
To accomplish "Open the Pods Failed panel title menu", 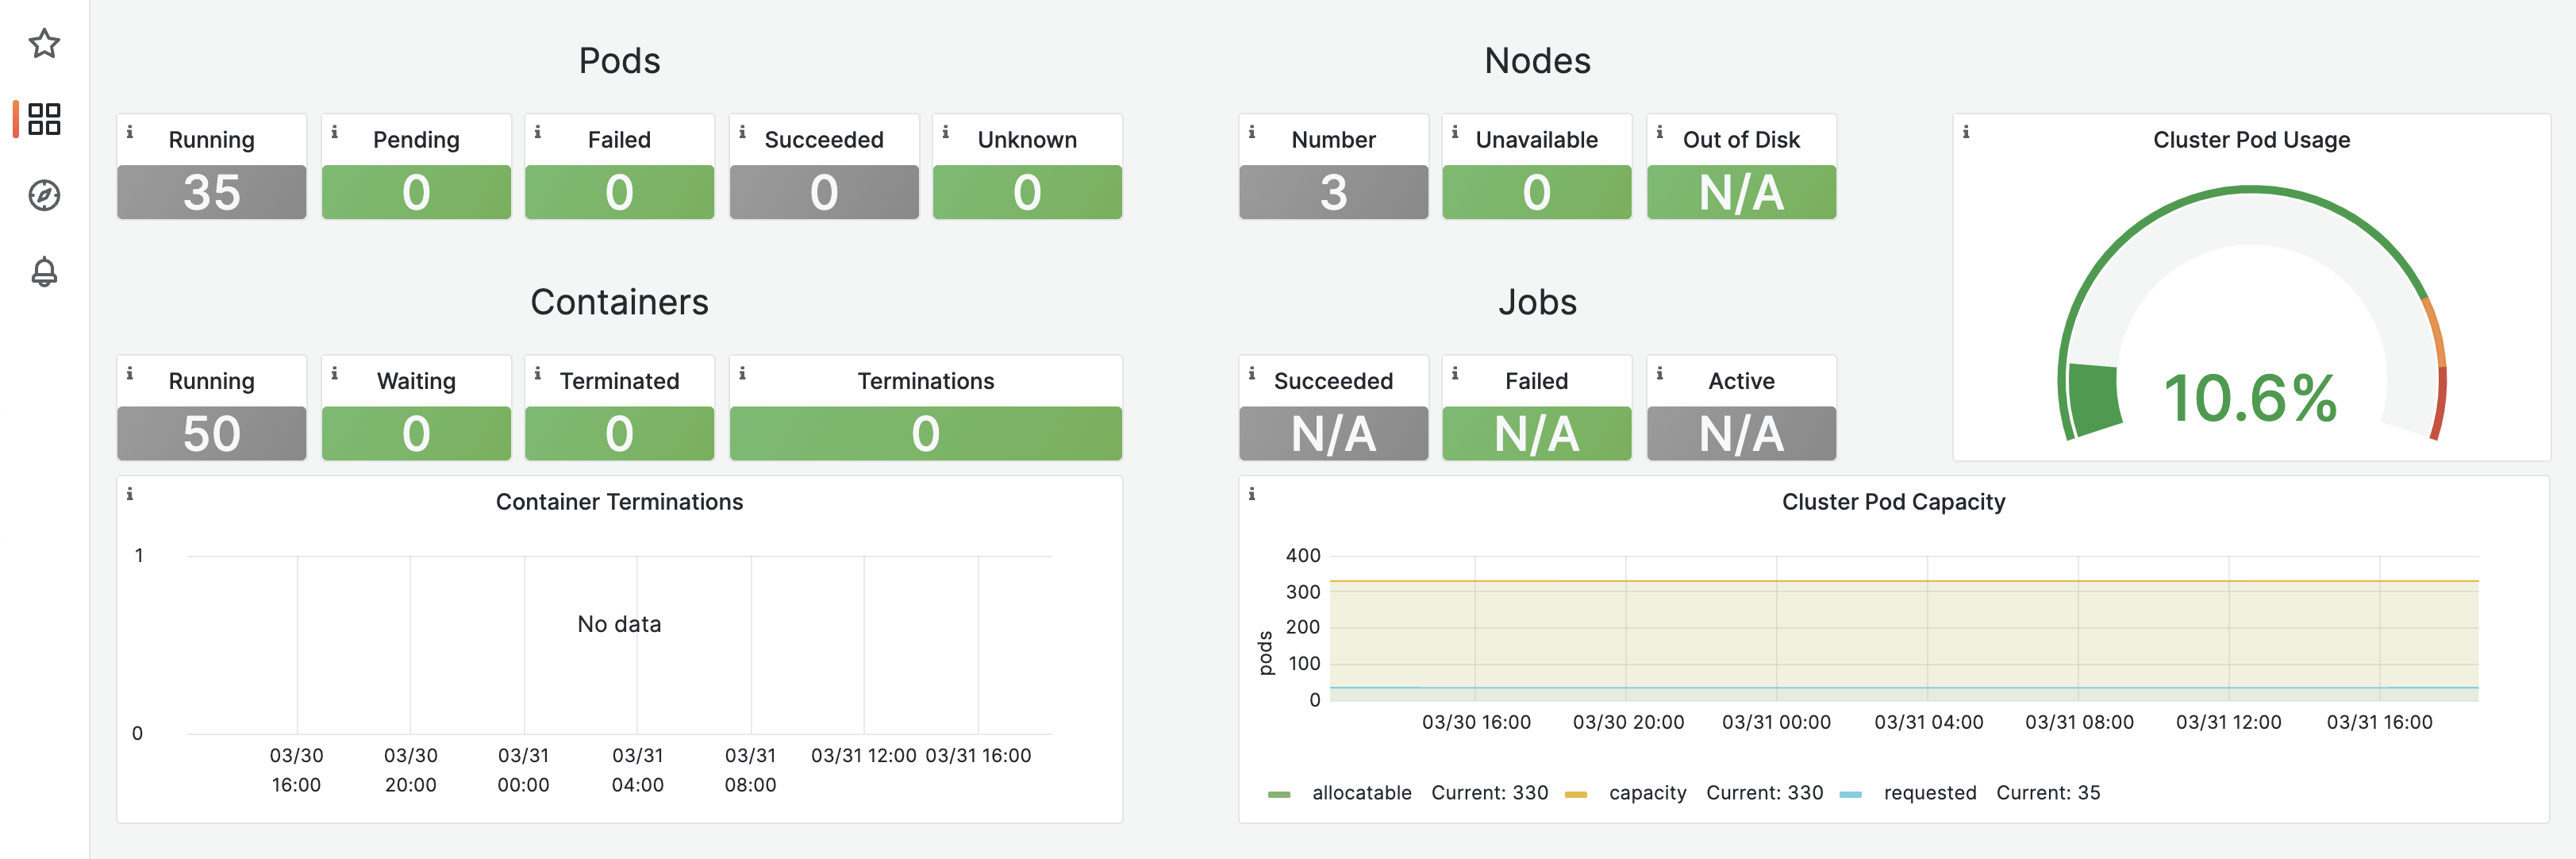I will [619, 140].
